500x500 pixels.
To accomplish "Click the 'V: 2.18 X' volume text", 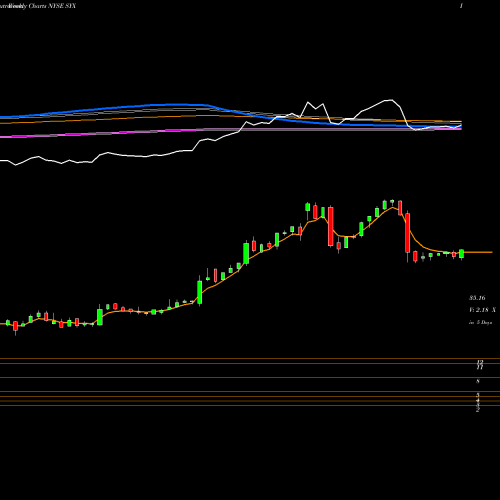I will (482, 310).
